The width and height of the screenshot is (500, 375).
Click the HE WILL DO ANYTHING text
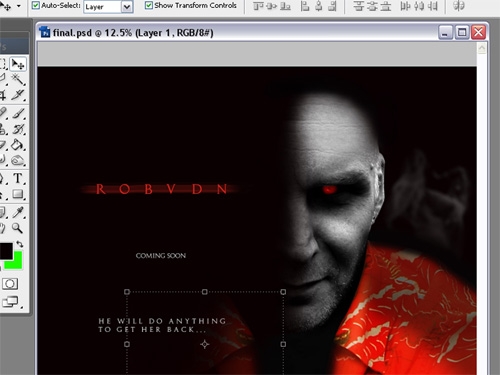coord(162,321)
